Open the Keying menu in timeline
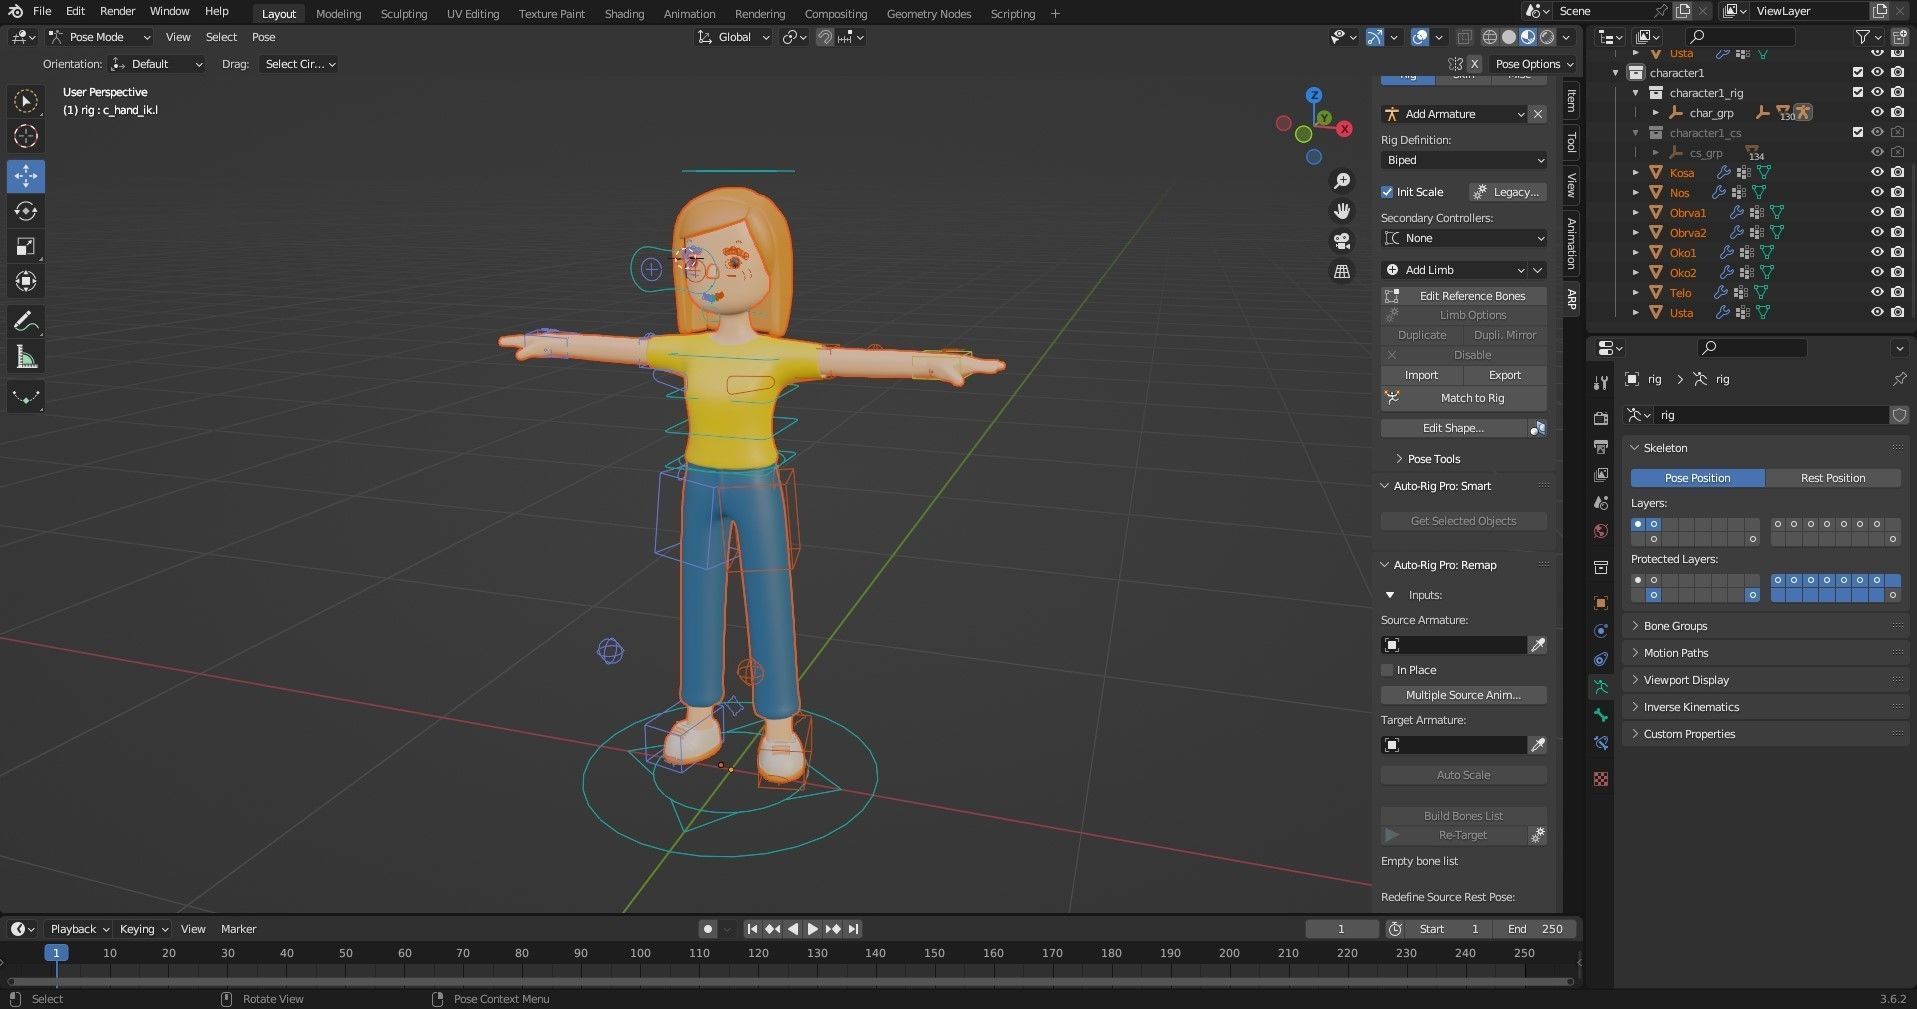This screenshot has width=1917, height=1009. coord(143,929)
